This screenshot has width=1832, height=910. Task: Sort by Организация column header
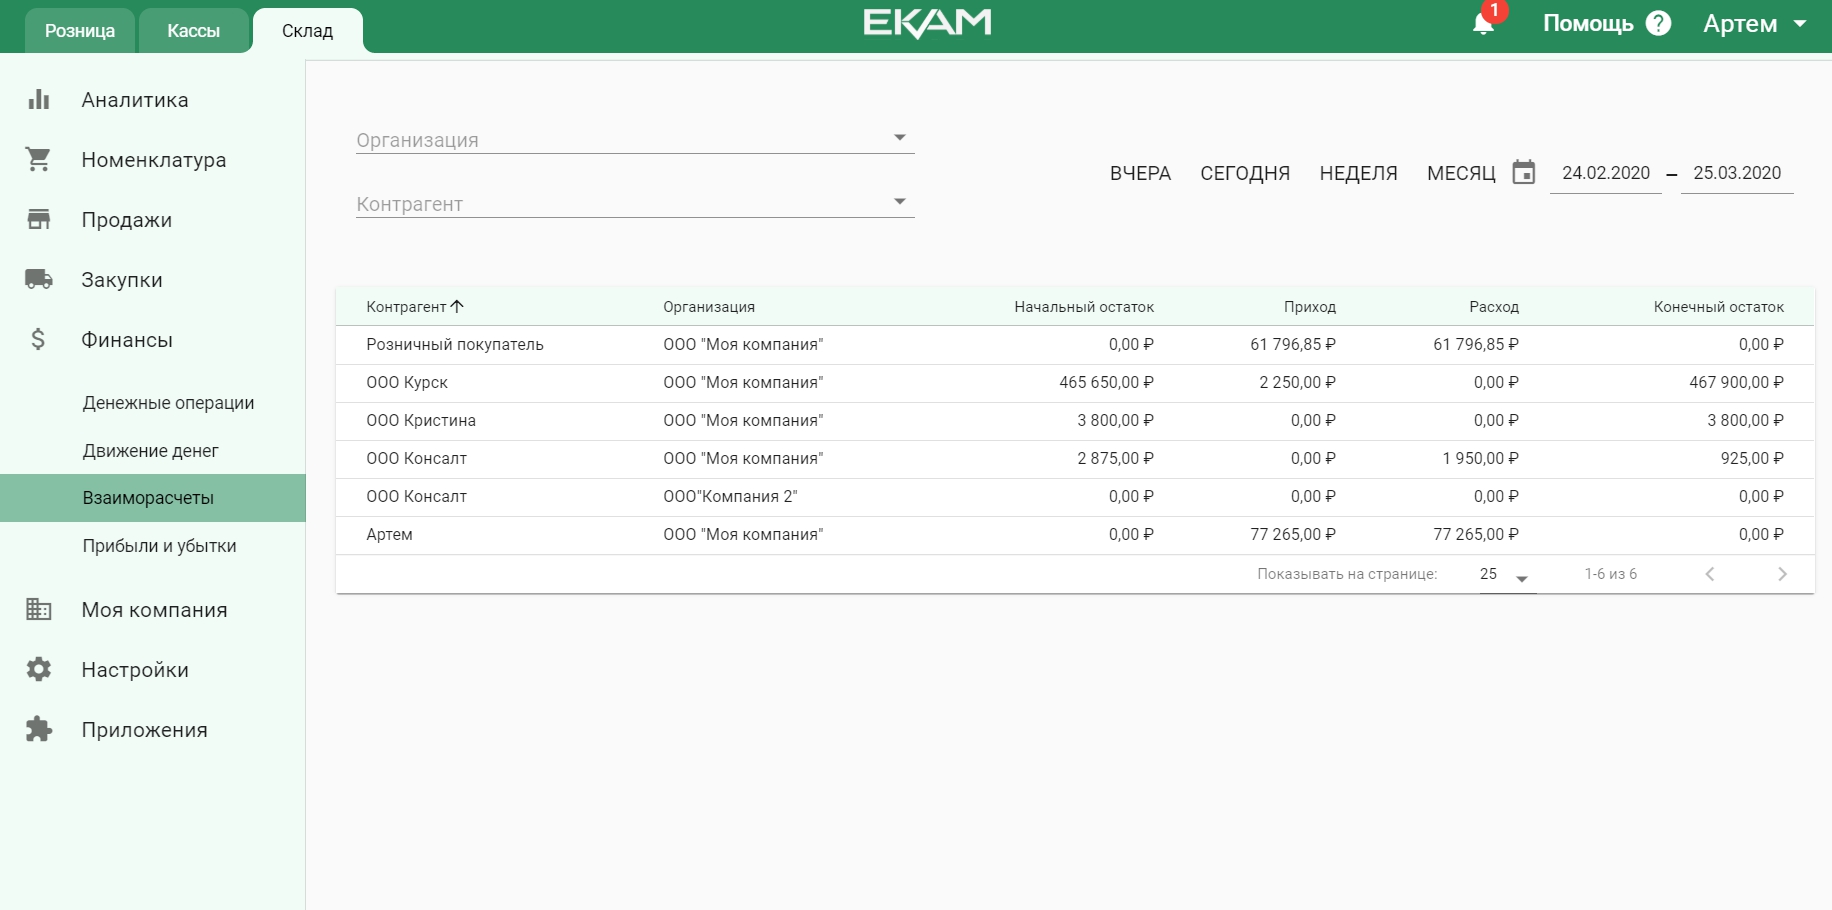[x=709, y=307]
